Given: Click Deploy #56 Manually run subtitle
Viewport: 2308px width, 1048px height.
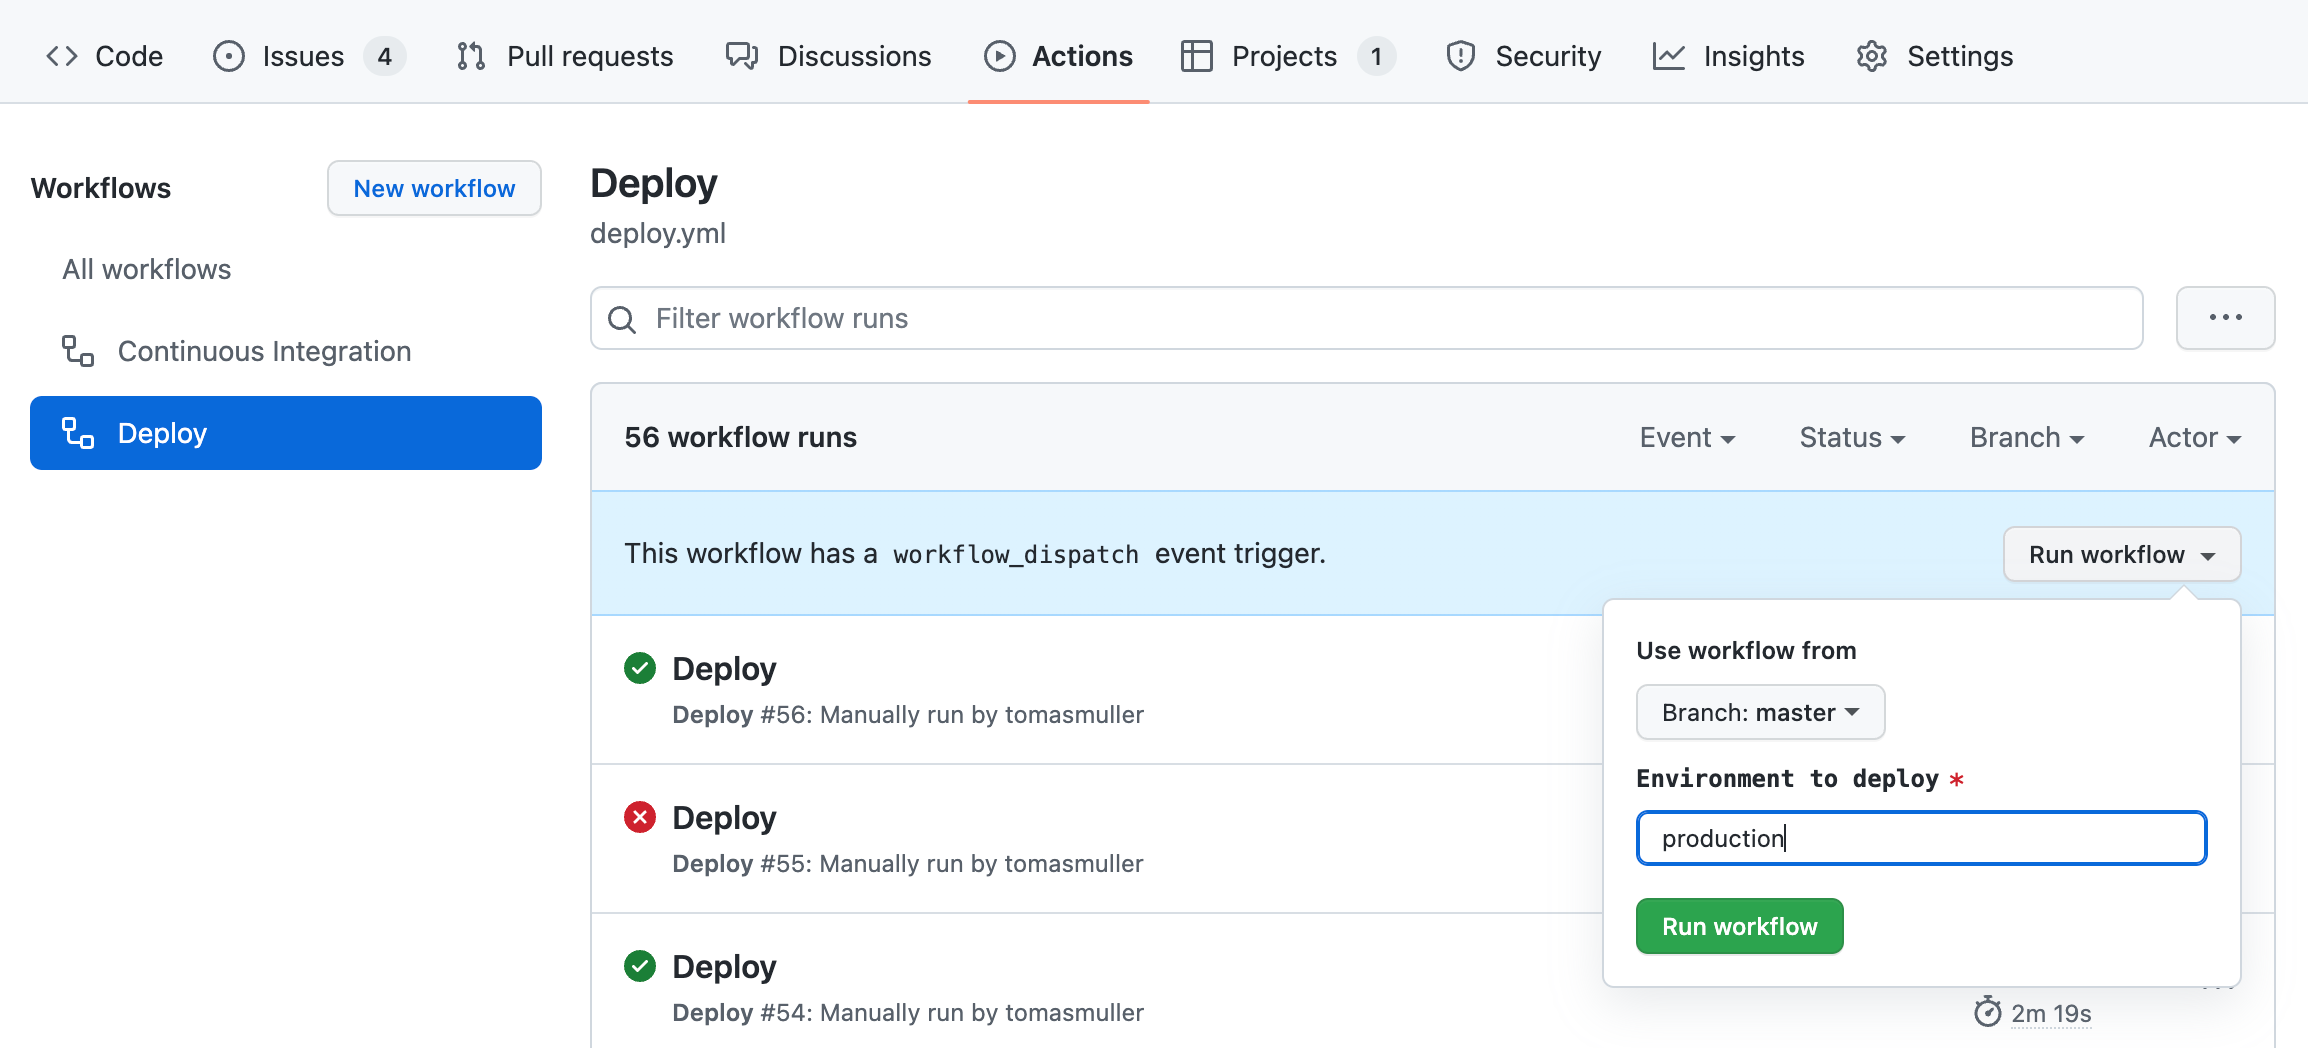Looking at the screenshot, I should pos(908,715).
